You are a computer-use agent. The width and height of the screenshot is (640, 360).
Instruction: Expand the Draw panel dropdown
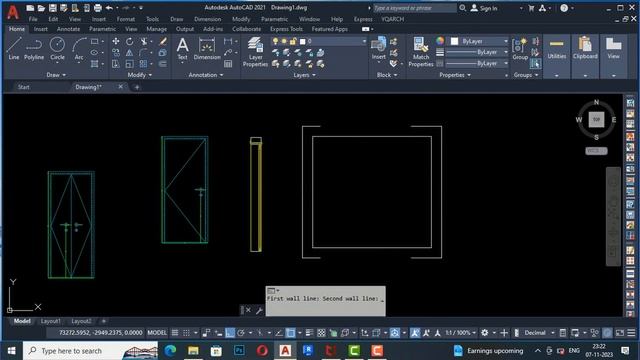(56, 75)
